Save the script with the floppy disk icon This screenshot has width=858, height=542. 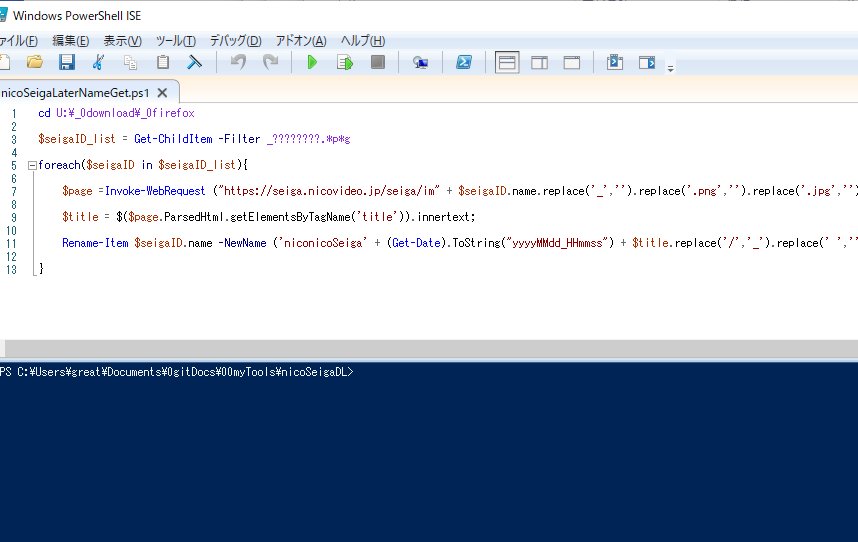pos(67,62)
